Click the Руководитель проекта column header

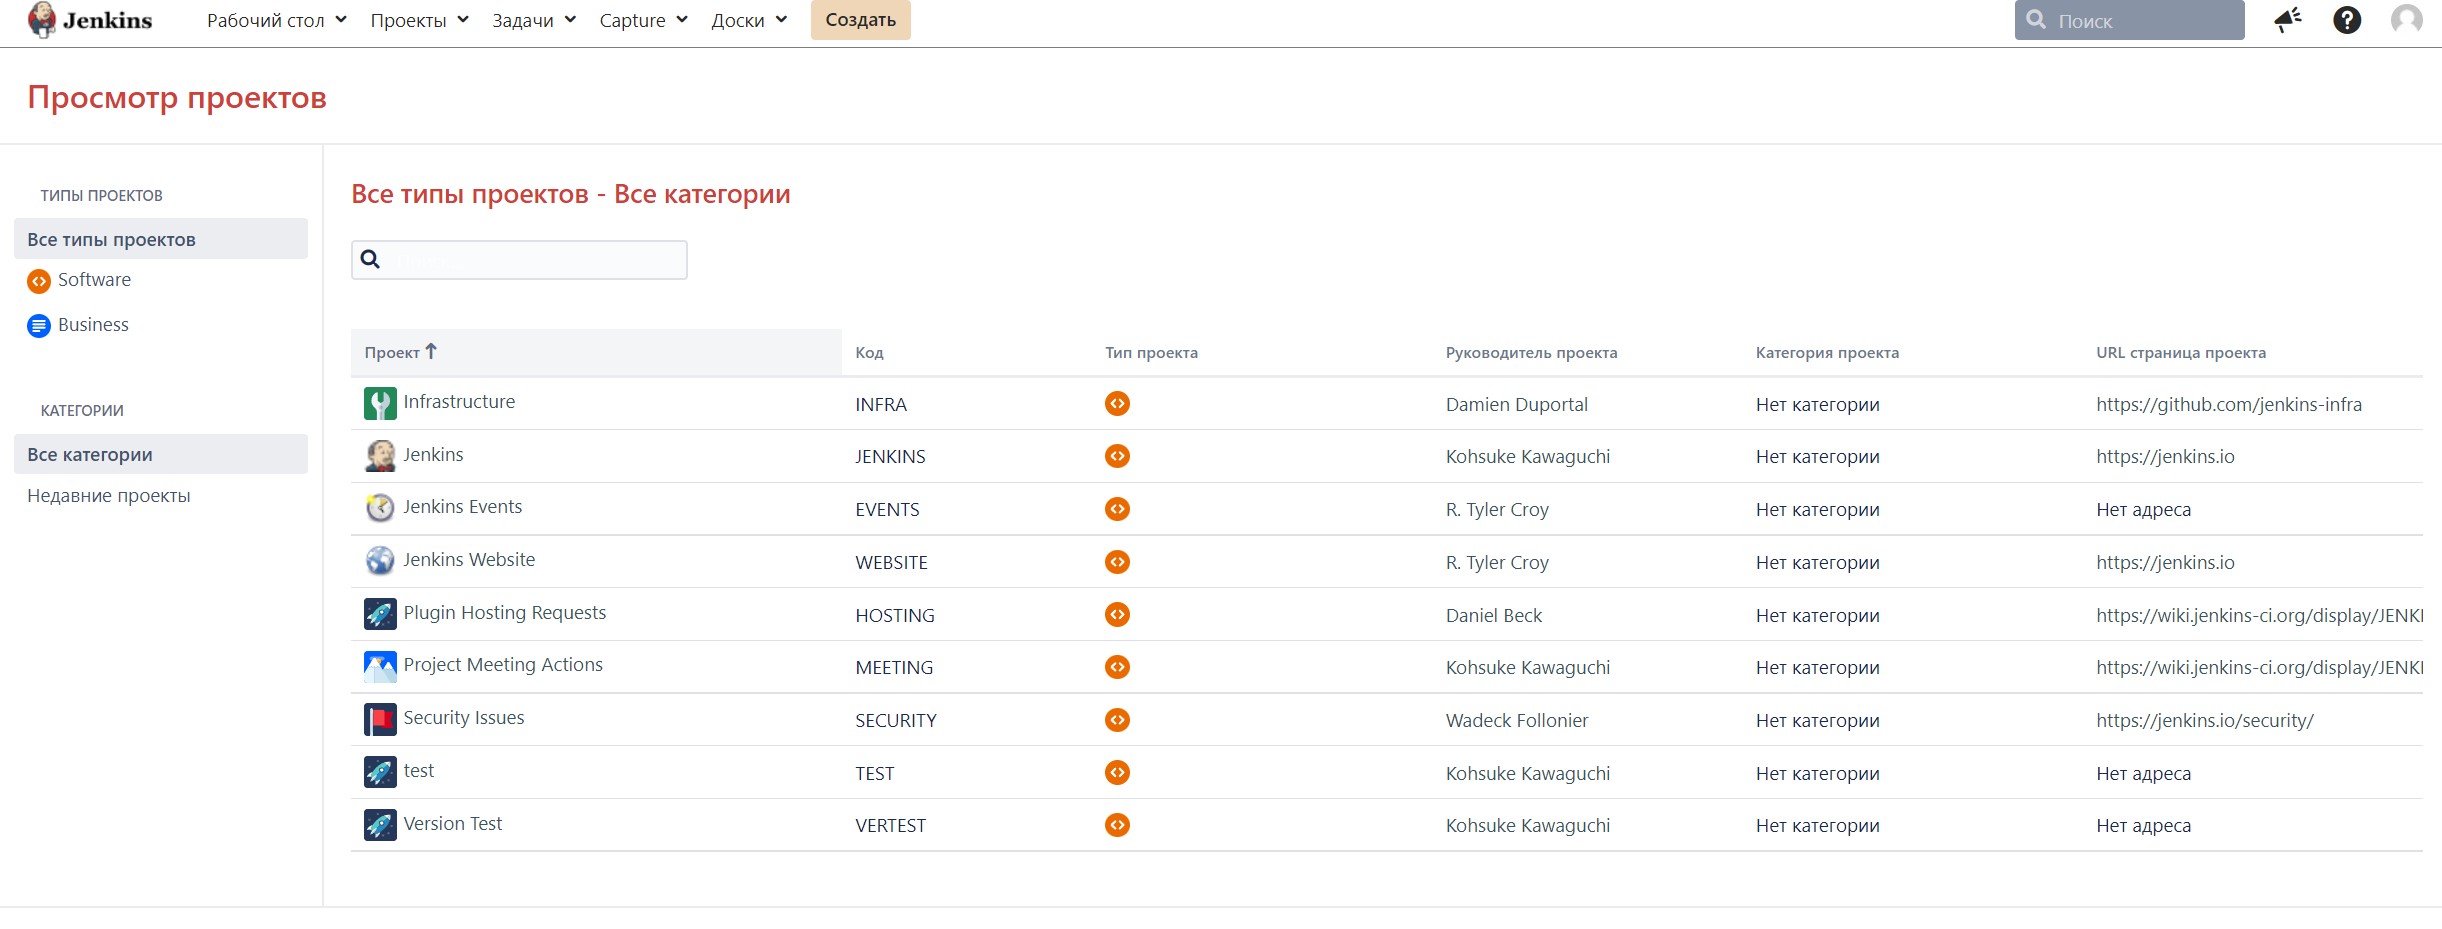click(x=1531, y=353)
